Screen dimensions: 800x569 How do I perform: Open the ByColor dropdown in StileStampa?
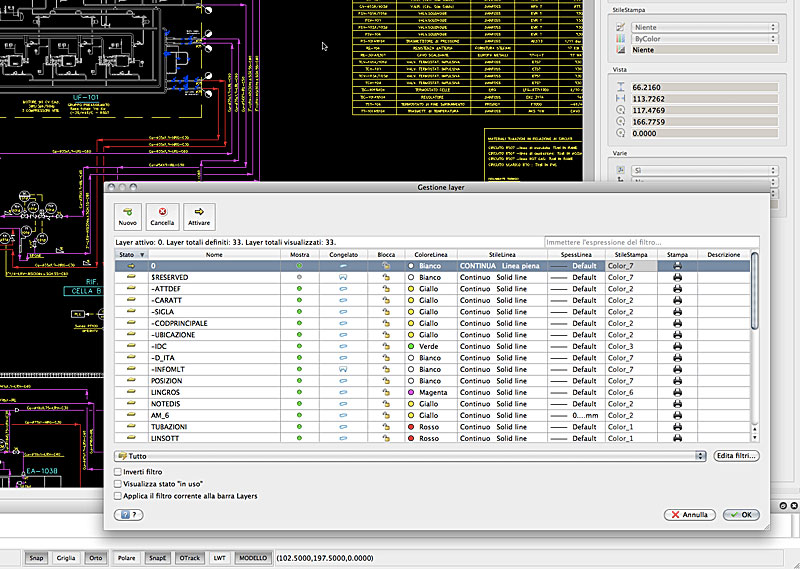click(x=704, y=39)
